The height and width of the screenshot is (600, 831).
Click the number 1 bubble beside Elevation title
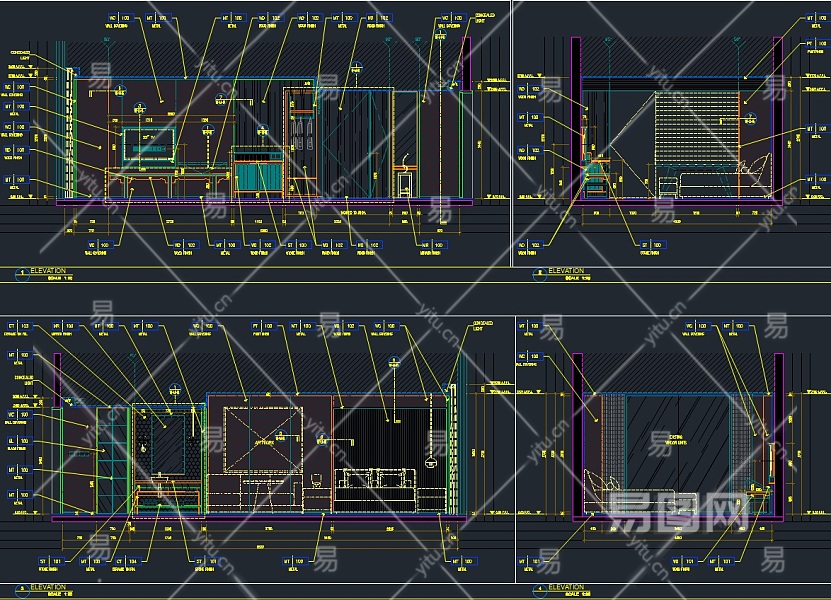click(22, 274)
